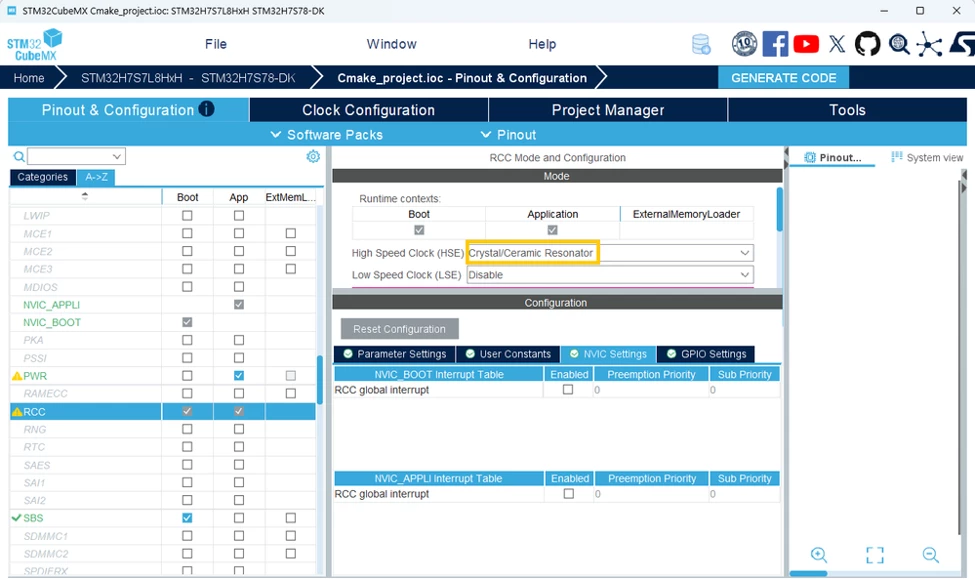Click the network star community icon

929,44
